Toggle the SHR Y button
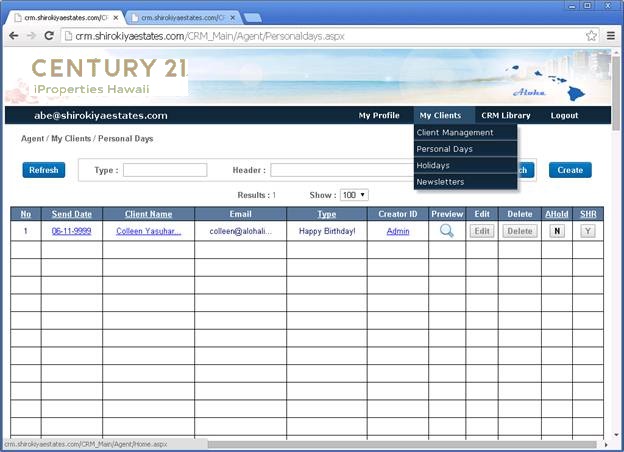This screenshot has height=452, width=624. coord(588,231)
